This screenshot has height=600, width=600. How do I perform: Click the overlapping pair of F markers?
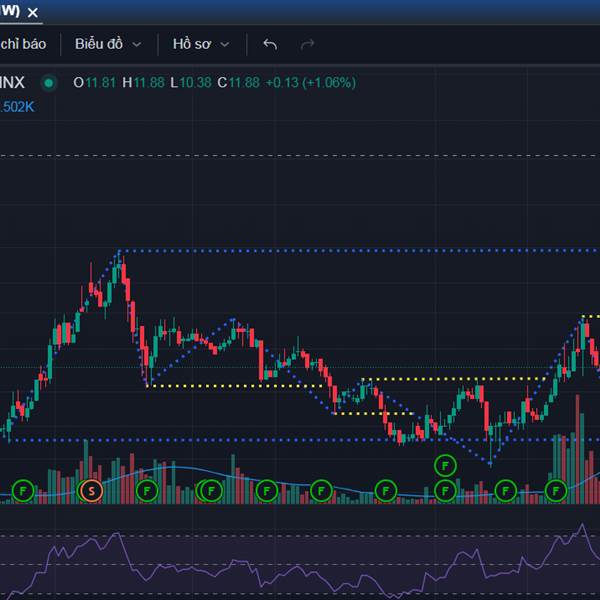tap(210, 490)
